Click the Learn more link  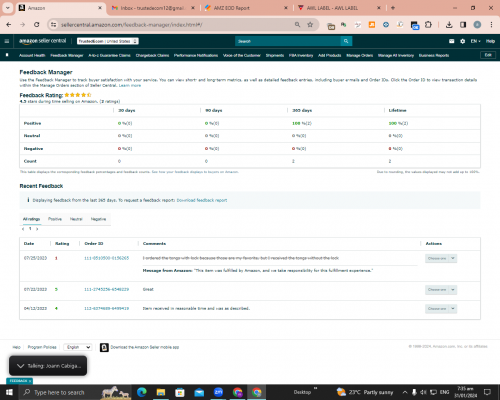(130, 86)
